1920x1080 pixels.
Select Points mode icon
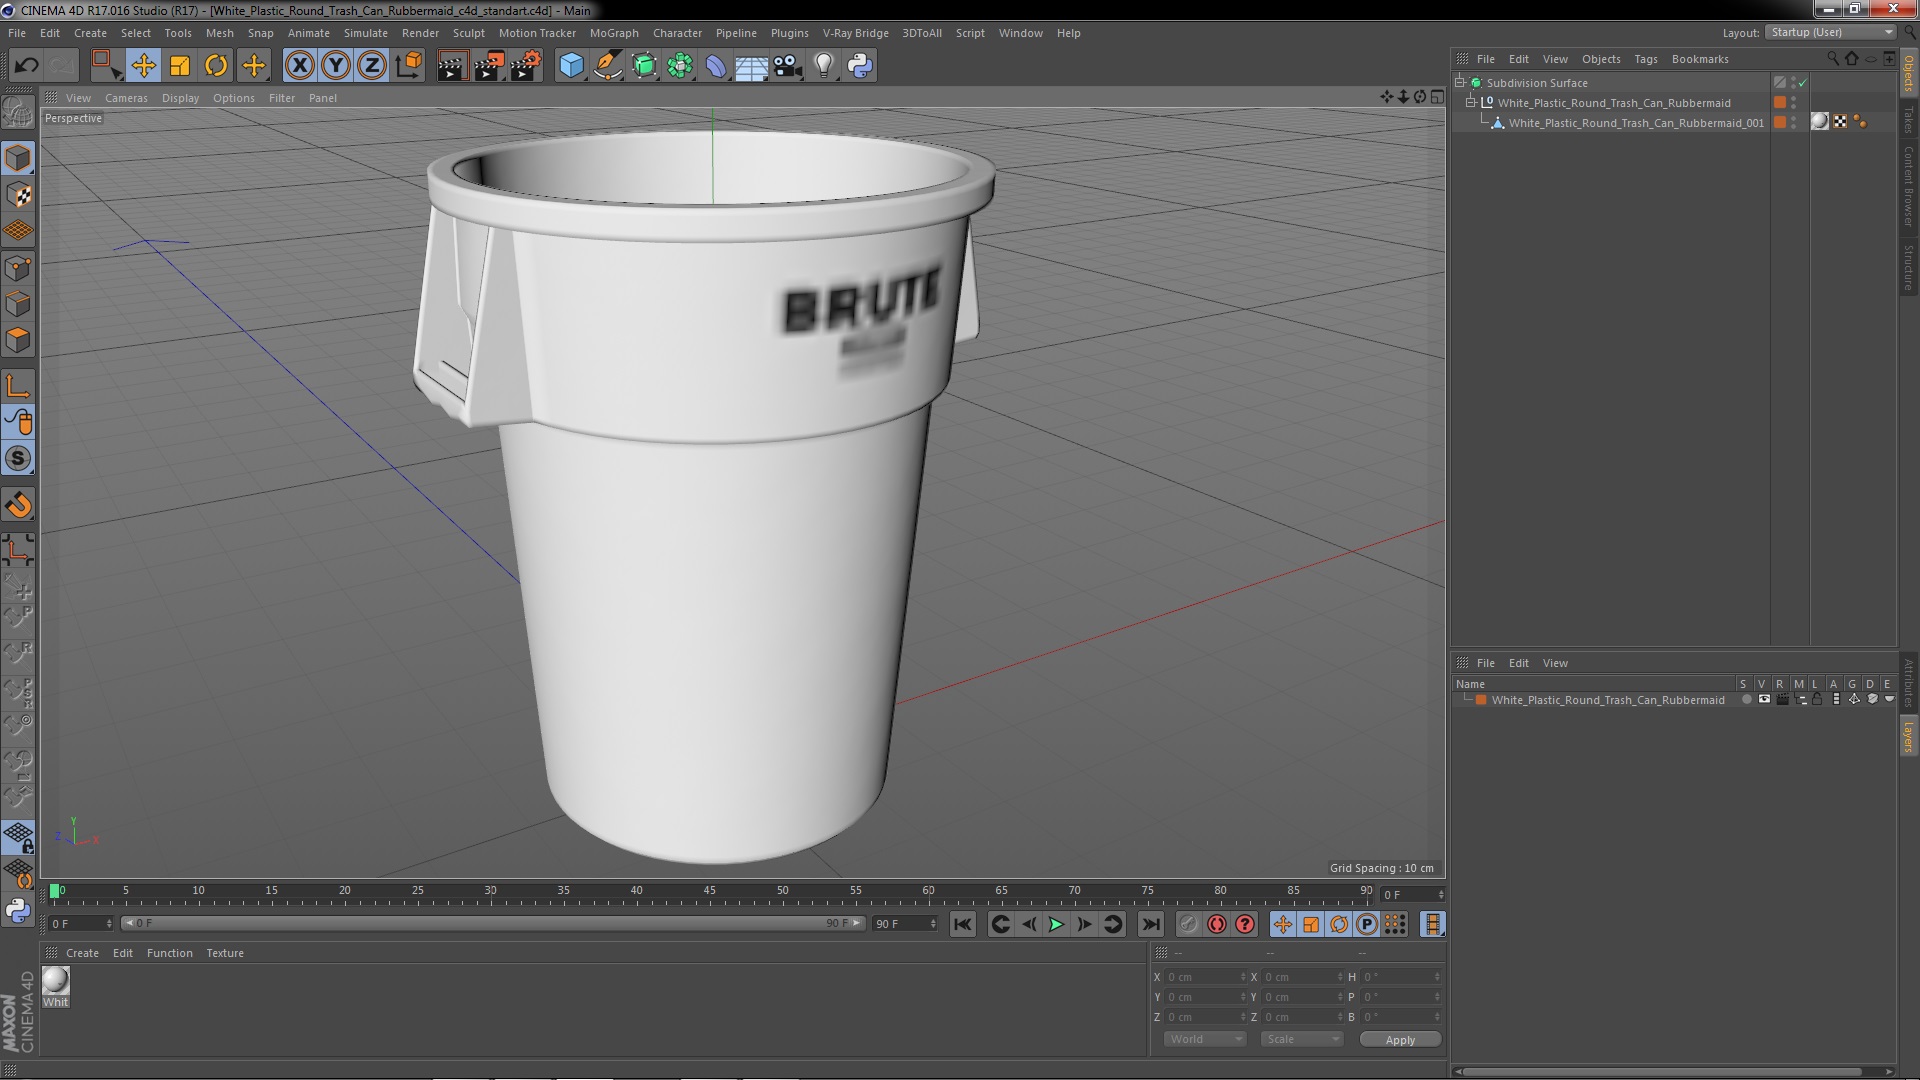18,267
